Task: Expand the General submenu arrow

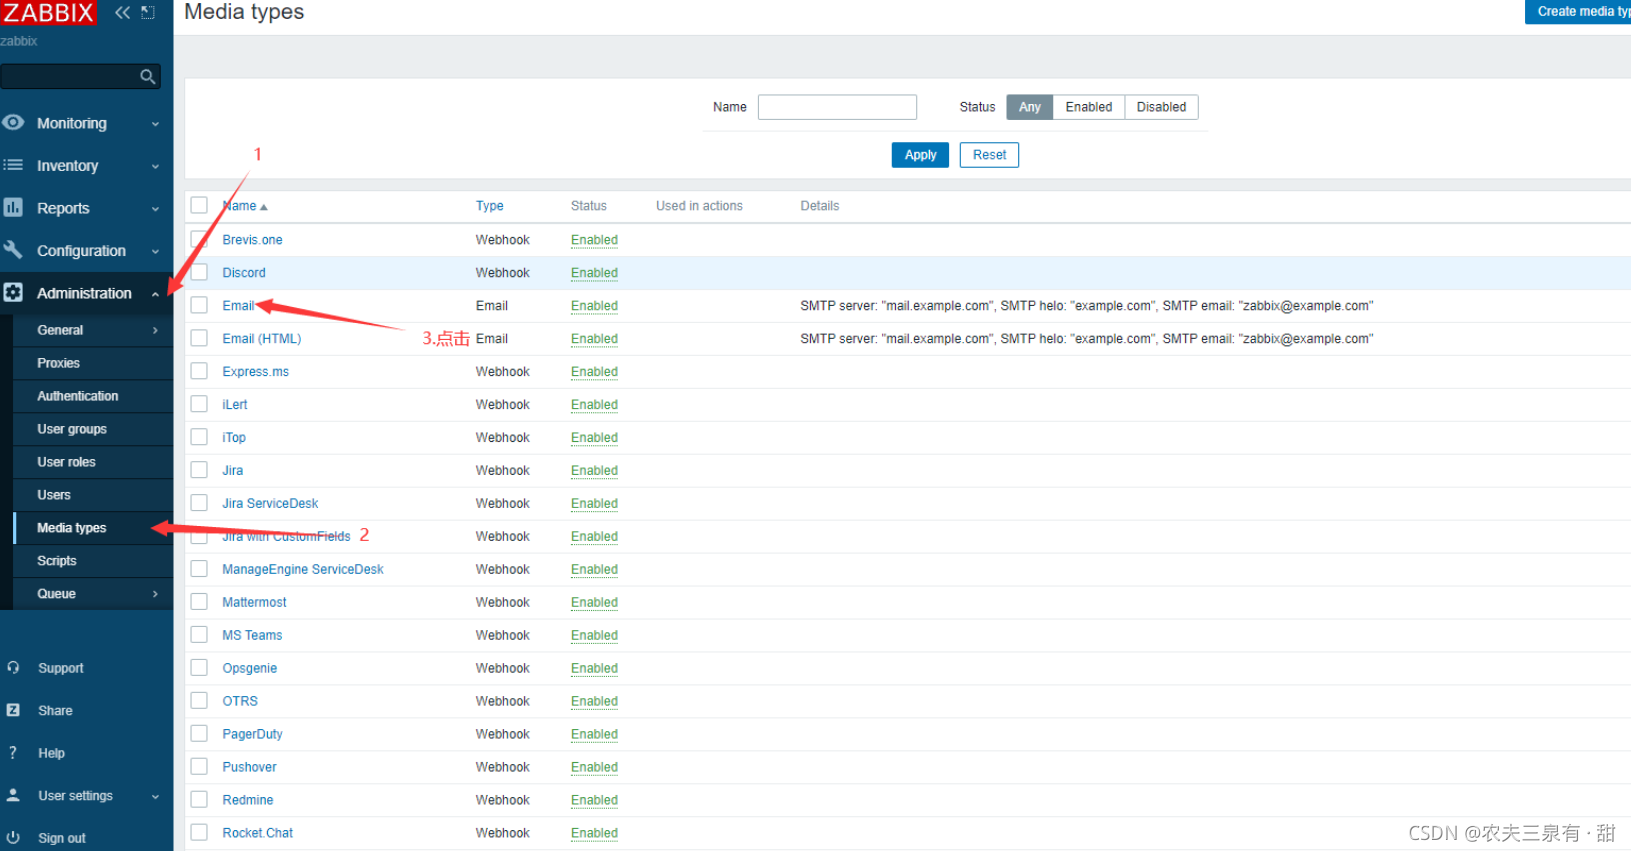Action: click(155, 330)
